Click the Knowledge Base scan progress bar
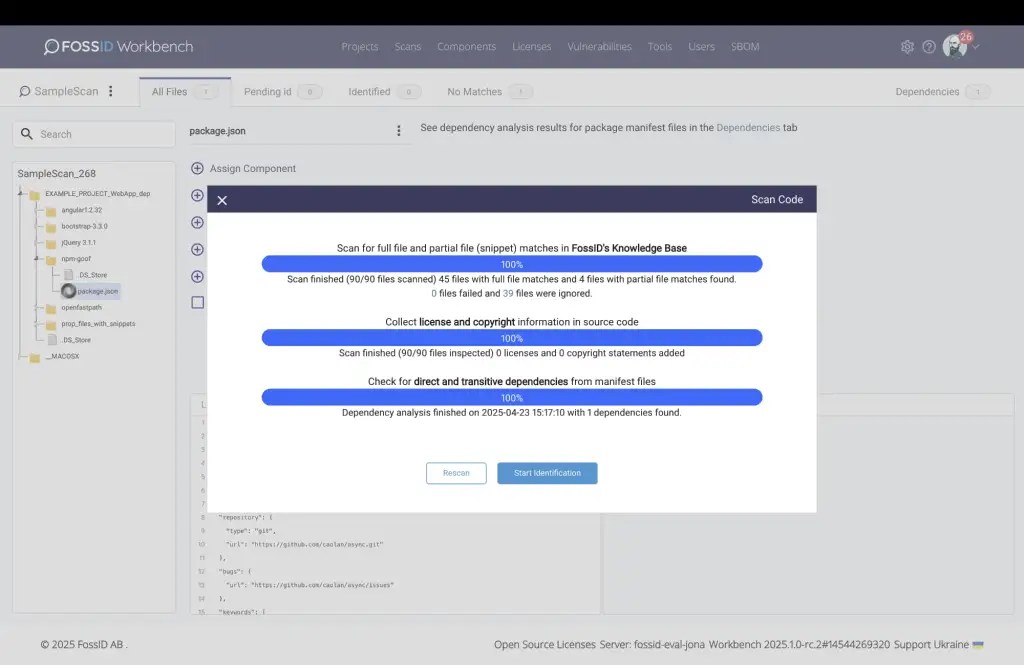 (x=512, y=264)
